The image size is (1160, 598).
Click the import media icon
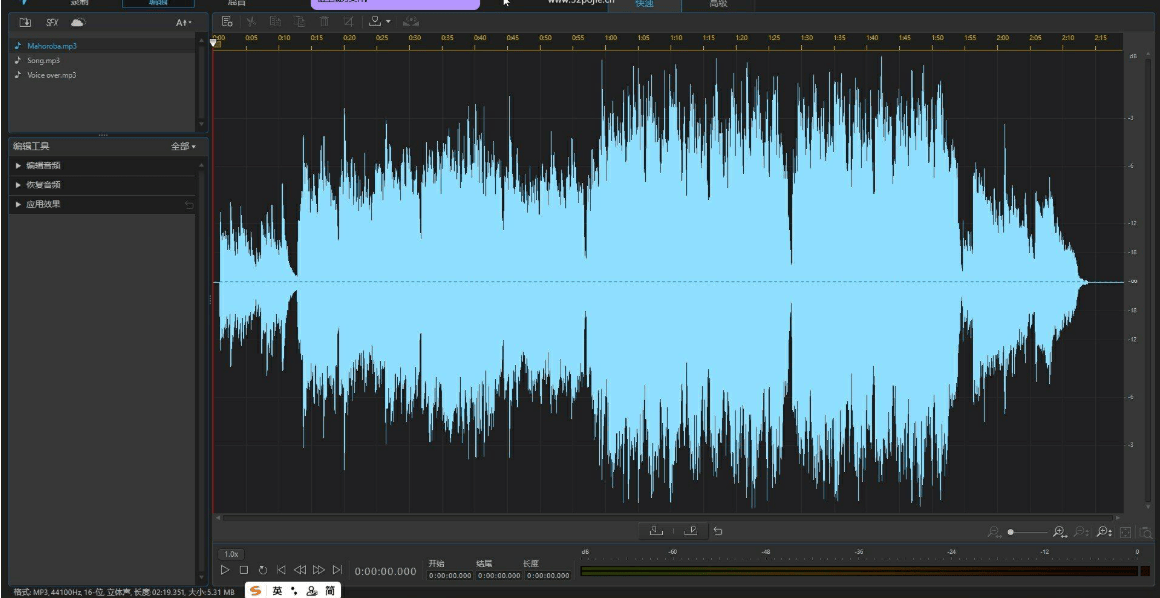click(x=25, y=22)
